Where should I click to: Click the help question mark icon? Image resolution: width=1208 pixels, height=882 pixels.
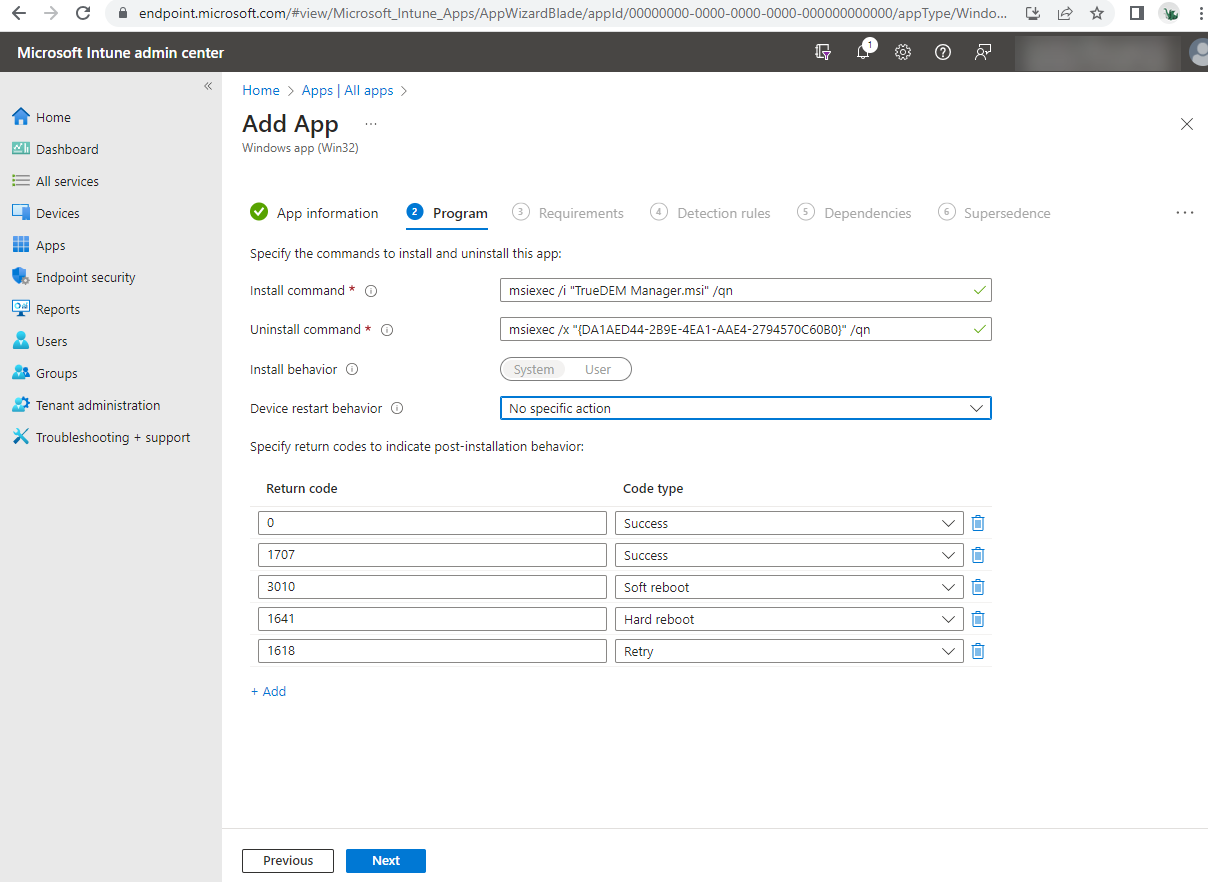(x=942, y=53)
